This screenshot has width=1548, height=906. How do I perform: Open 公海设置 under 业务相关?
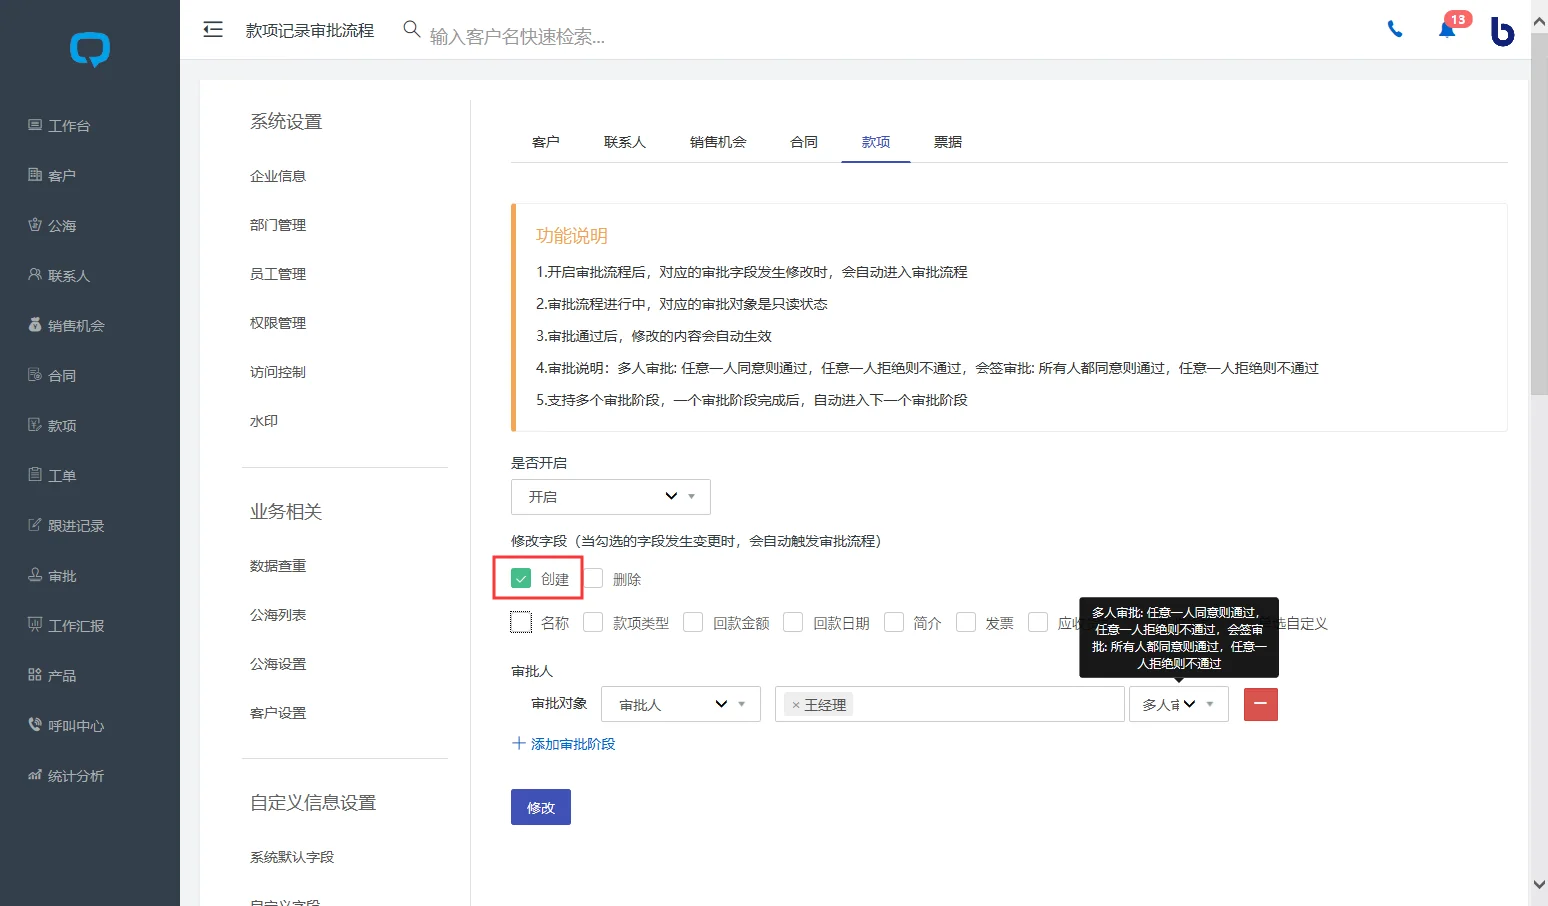(x=278, y=664)
